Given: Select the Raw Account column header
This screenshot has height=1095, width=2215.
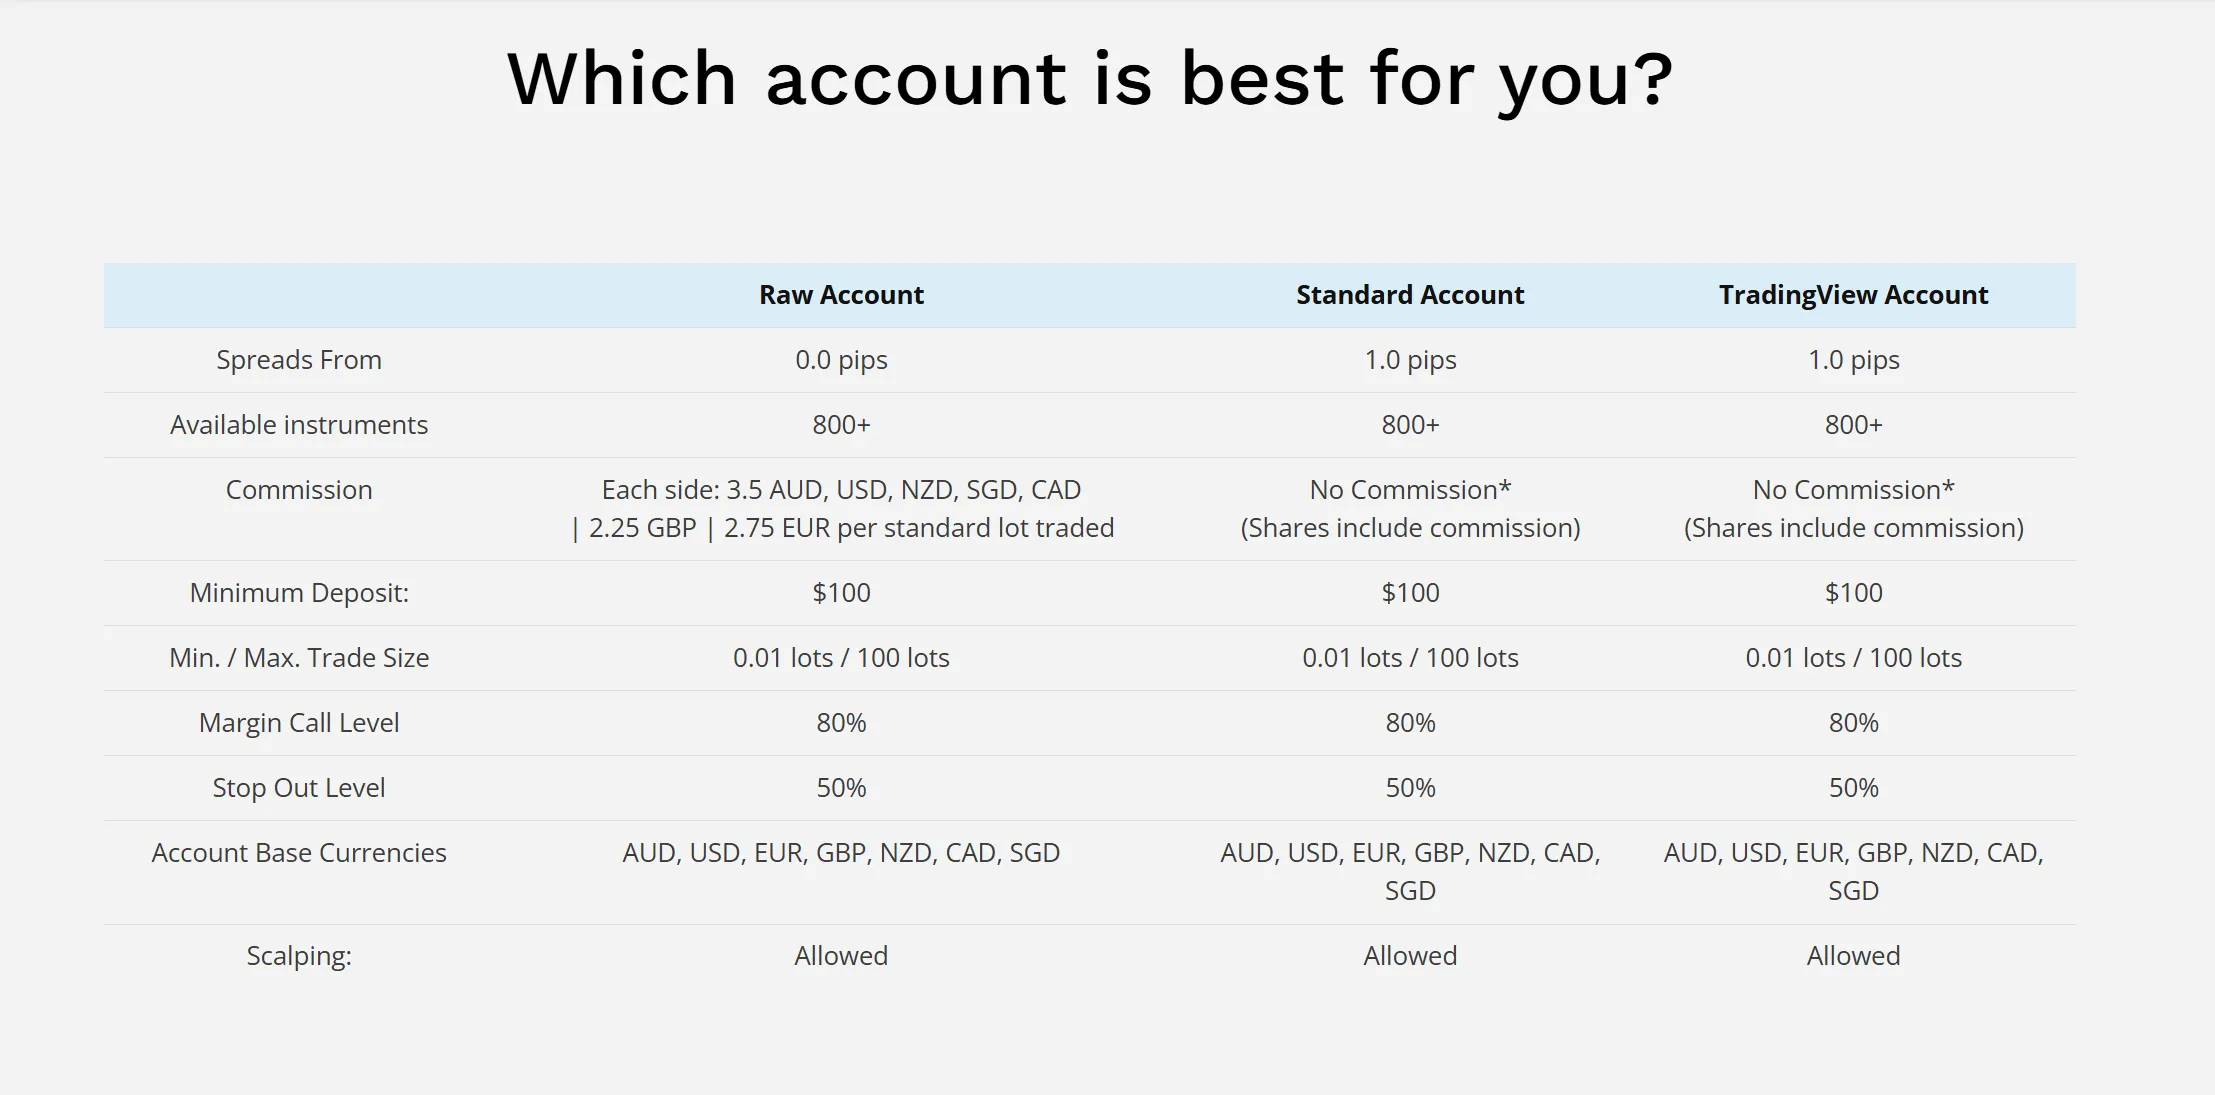Looking at the screenshot, I should click(x=841, y=295).
